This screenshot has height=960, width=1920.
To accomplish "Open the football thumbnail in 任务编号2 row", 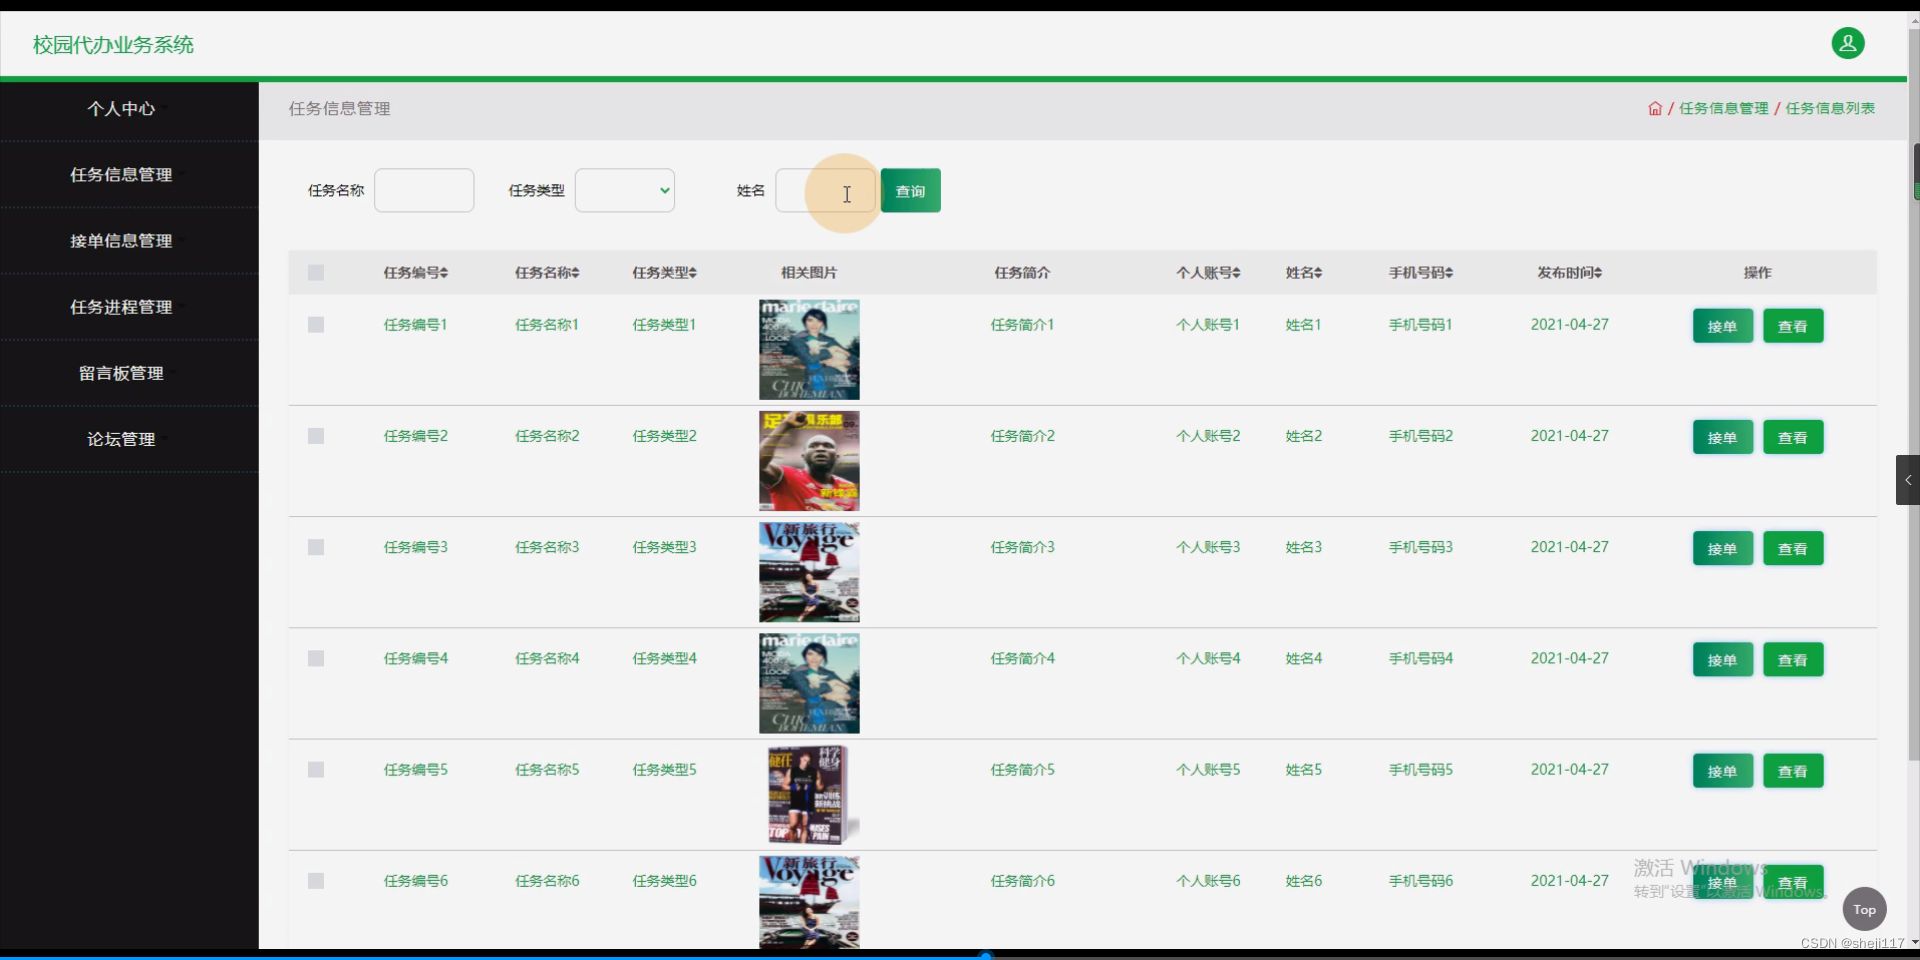I will tap(809, 461).
